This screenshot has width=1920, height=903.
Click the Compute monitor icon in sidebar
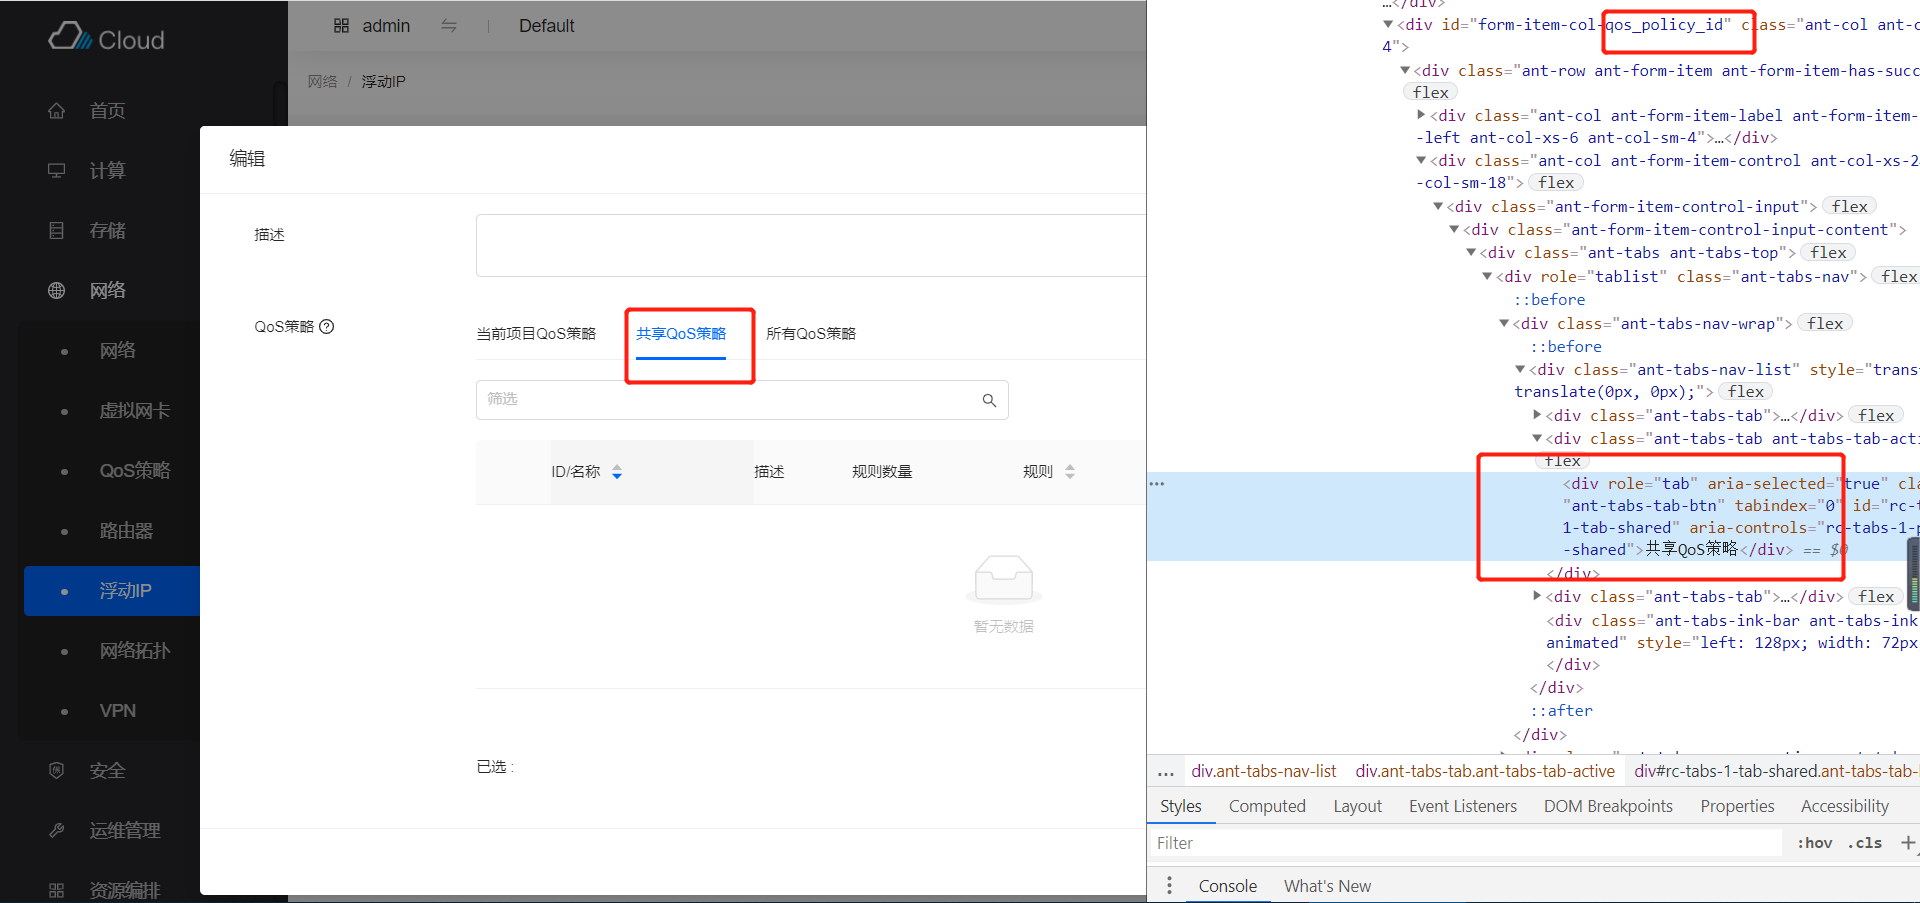coord(57,171)
